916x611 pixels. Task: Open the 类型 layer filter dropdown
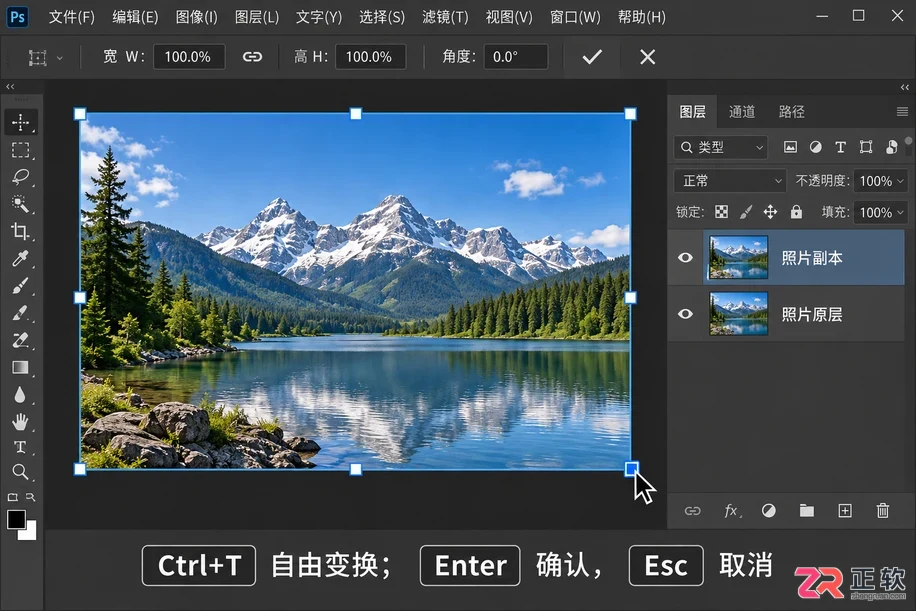click(x=720, y=147)
